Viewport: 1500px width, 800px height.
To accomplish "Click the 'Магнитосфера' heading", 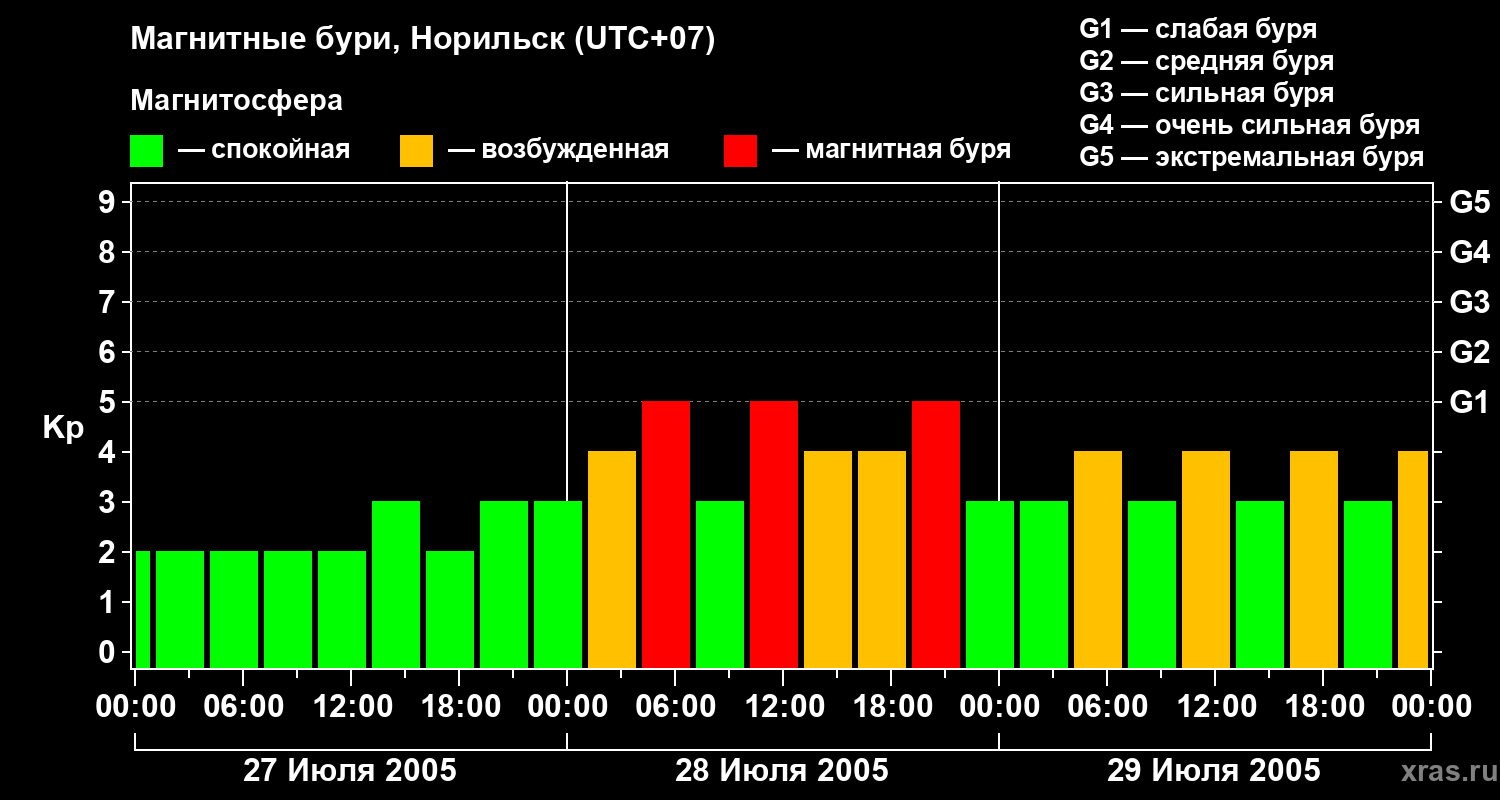I will (237, 101).
